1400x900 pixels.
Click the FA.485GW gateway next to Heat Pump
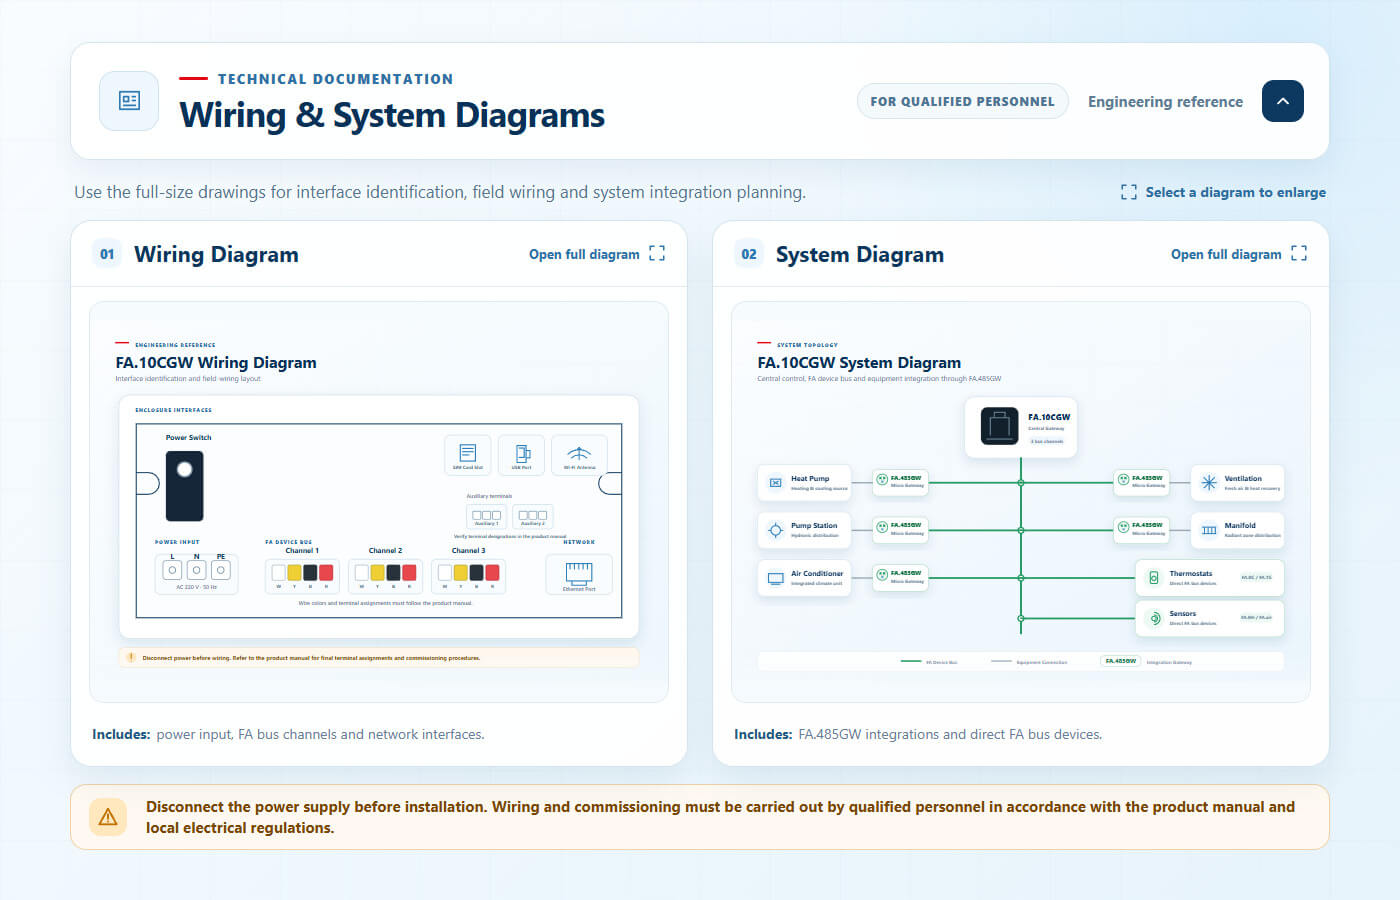(900, 482)
